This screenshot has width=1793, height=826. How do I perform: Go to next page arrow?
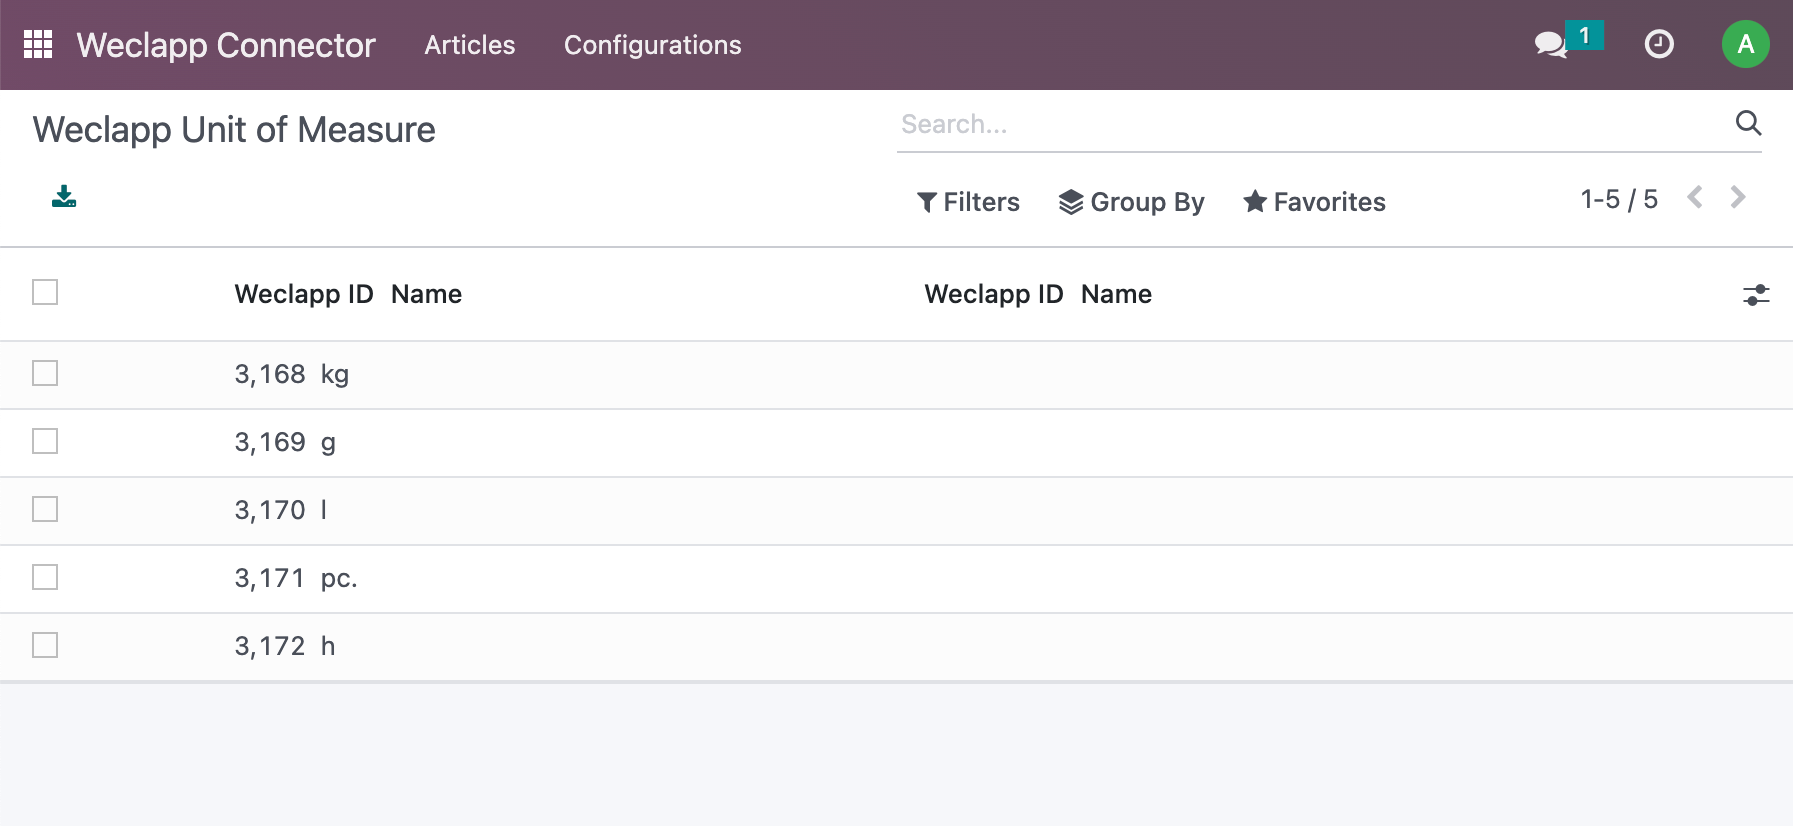click(1738, 197)
